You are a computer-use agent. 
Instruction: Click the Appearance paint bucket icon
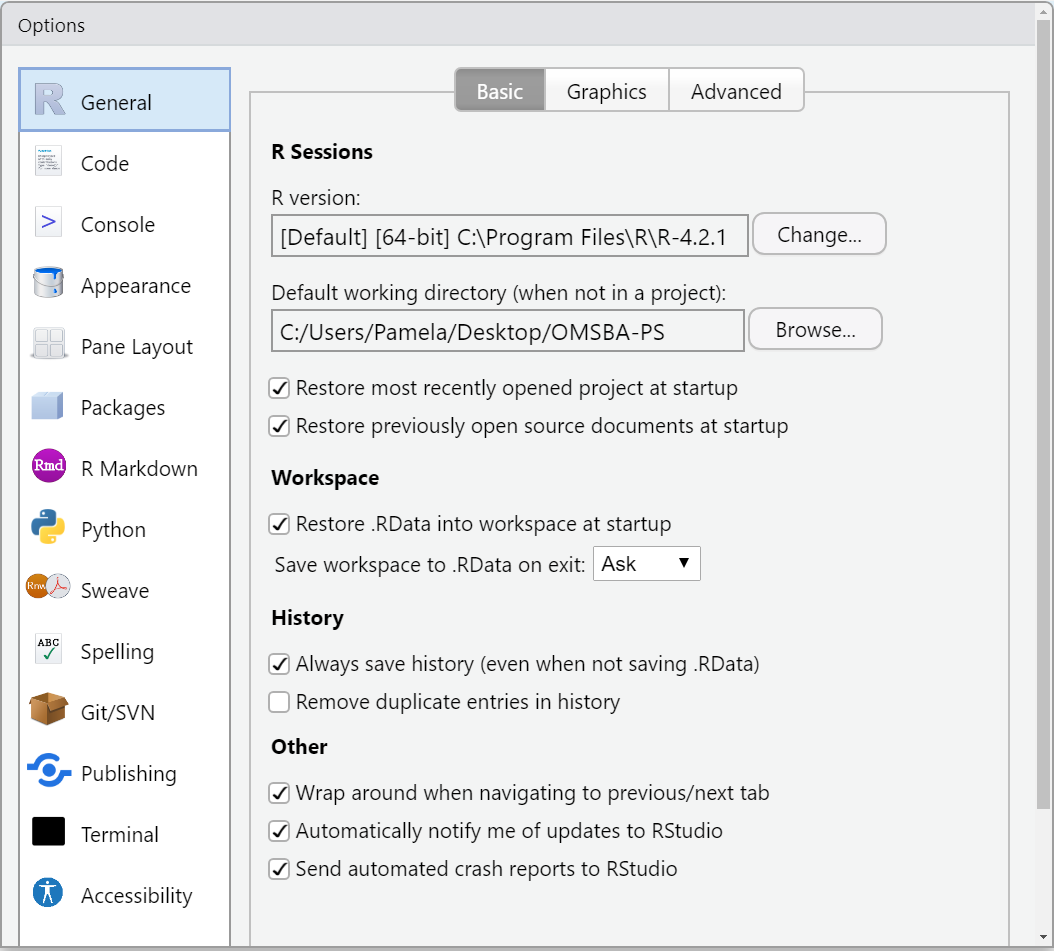[48, 283]
